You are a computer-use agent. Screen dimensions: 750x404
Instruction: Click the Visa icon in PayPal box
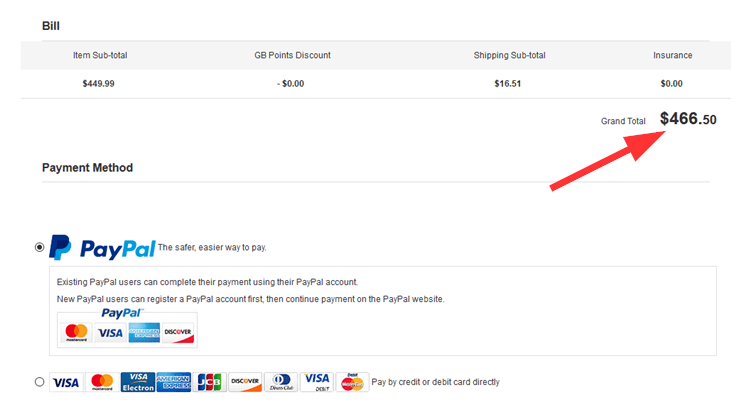110,332
